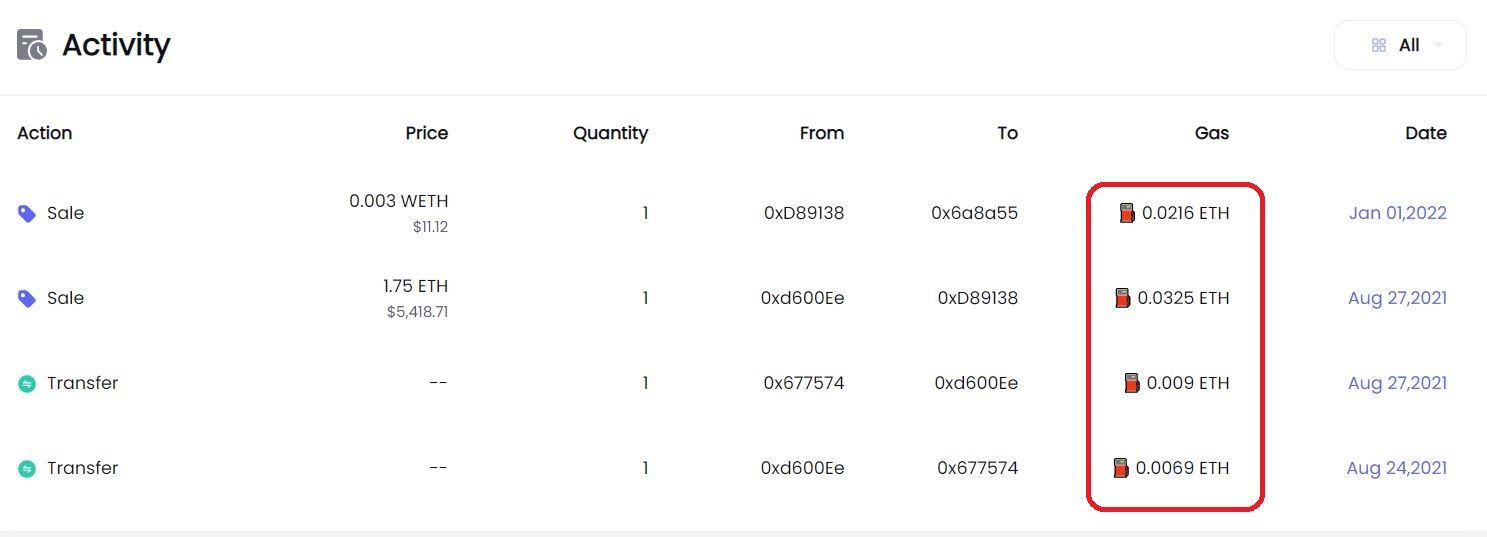Click the Price column header
This screenshot has height=537, width=1487.
[x=427, y=133]
